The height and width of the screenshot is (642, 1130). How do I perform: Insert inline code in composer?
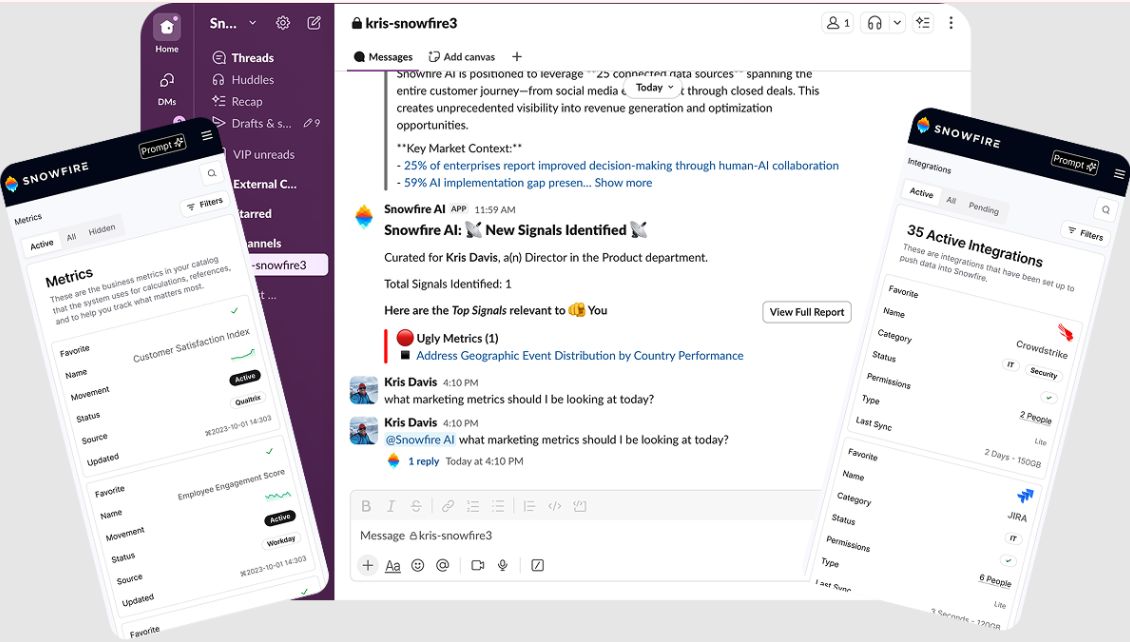tap(554, 507)
